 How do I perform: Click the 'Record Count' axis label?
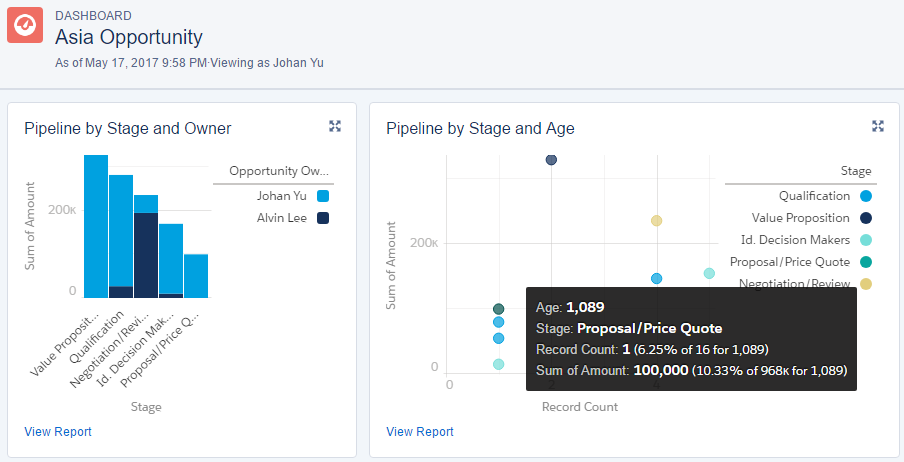tap(579, 407)
